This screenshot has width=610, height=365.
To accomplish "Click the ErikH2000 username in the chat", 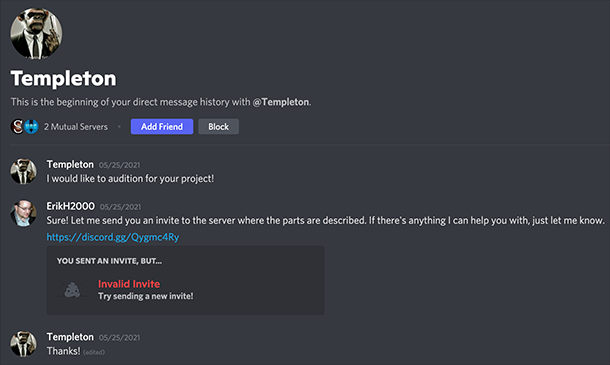I will click(70, 206).
